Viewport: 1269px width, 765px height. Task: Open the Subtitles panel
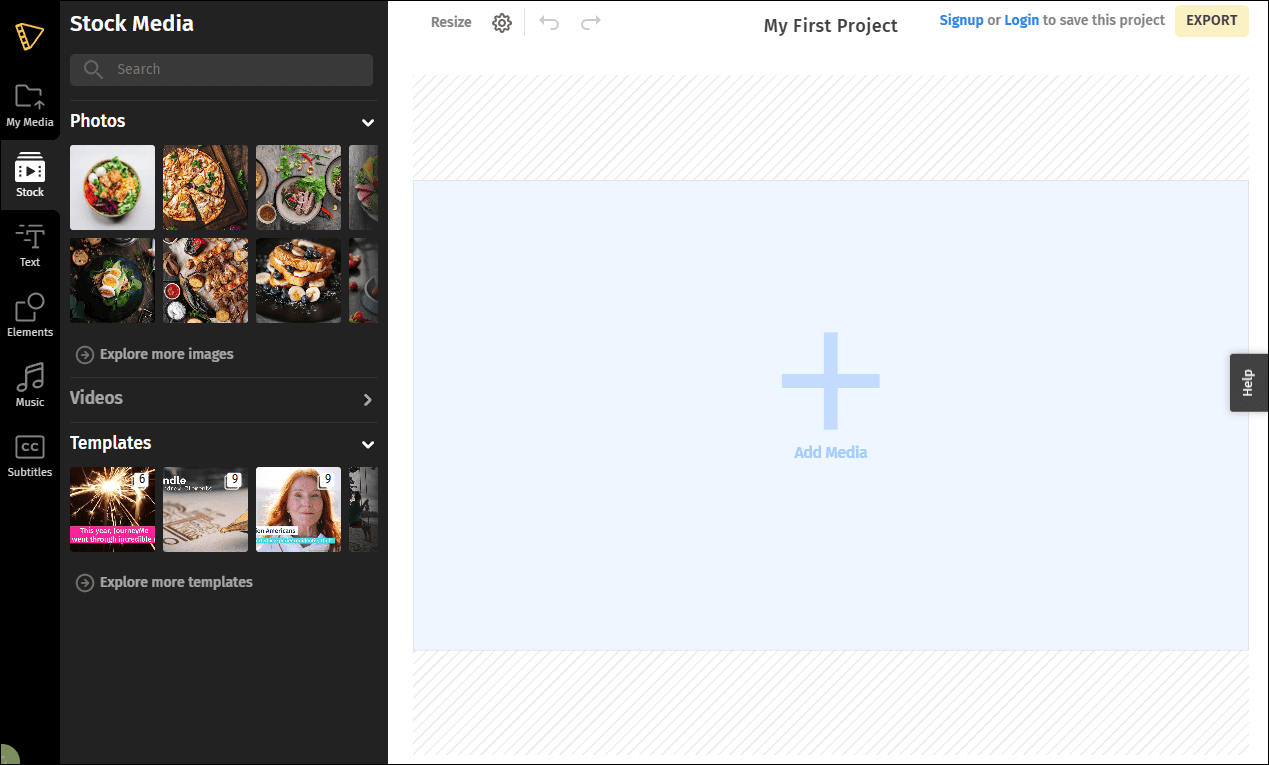pyautogui.click(x=30, y=455)
